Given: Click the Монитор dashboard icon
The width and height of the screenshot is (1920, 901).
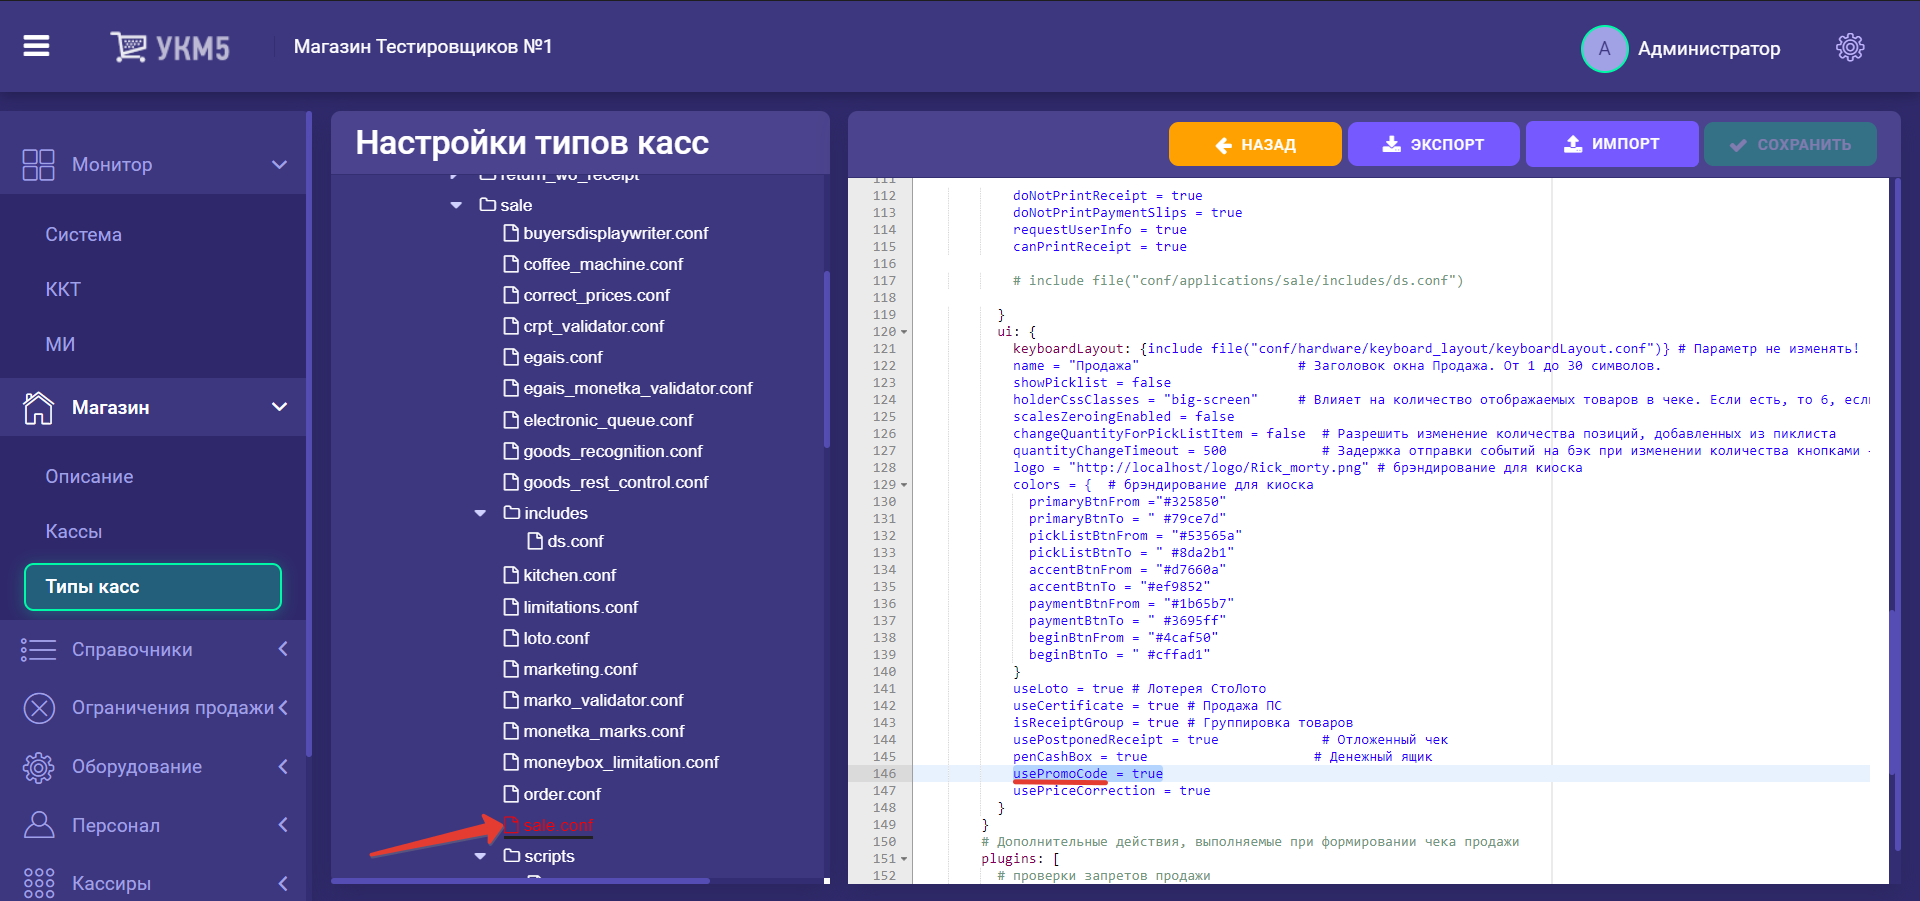Looking at the screenshot, I should click(x=38, y=164).
